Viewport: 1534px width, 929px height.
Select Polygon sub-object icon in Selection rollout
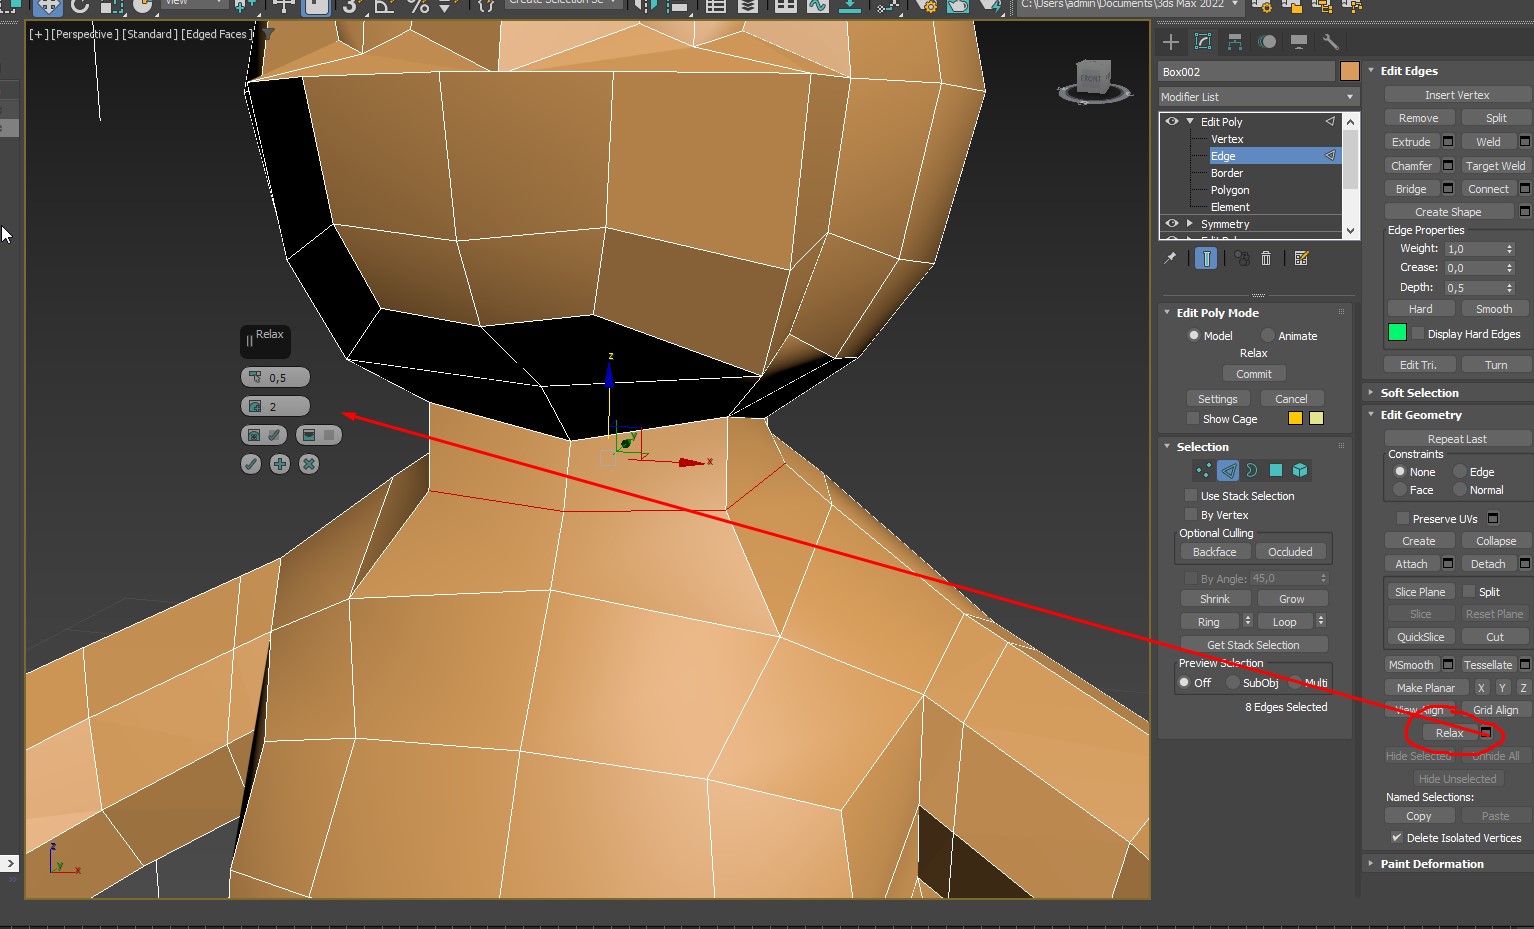pos(1276,470)
